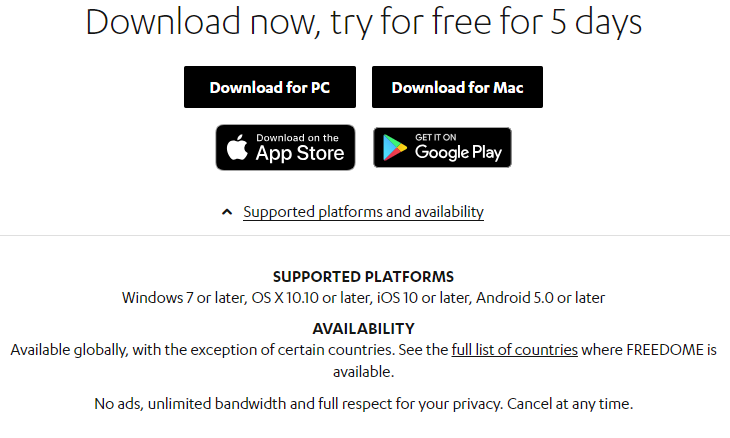Click the Apple logo on App Store badge
Viewport: 730px width, 438px height.
point(237,147)
